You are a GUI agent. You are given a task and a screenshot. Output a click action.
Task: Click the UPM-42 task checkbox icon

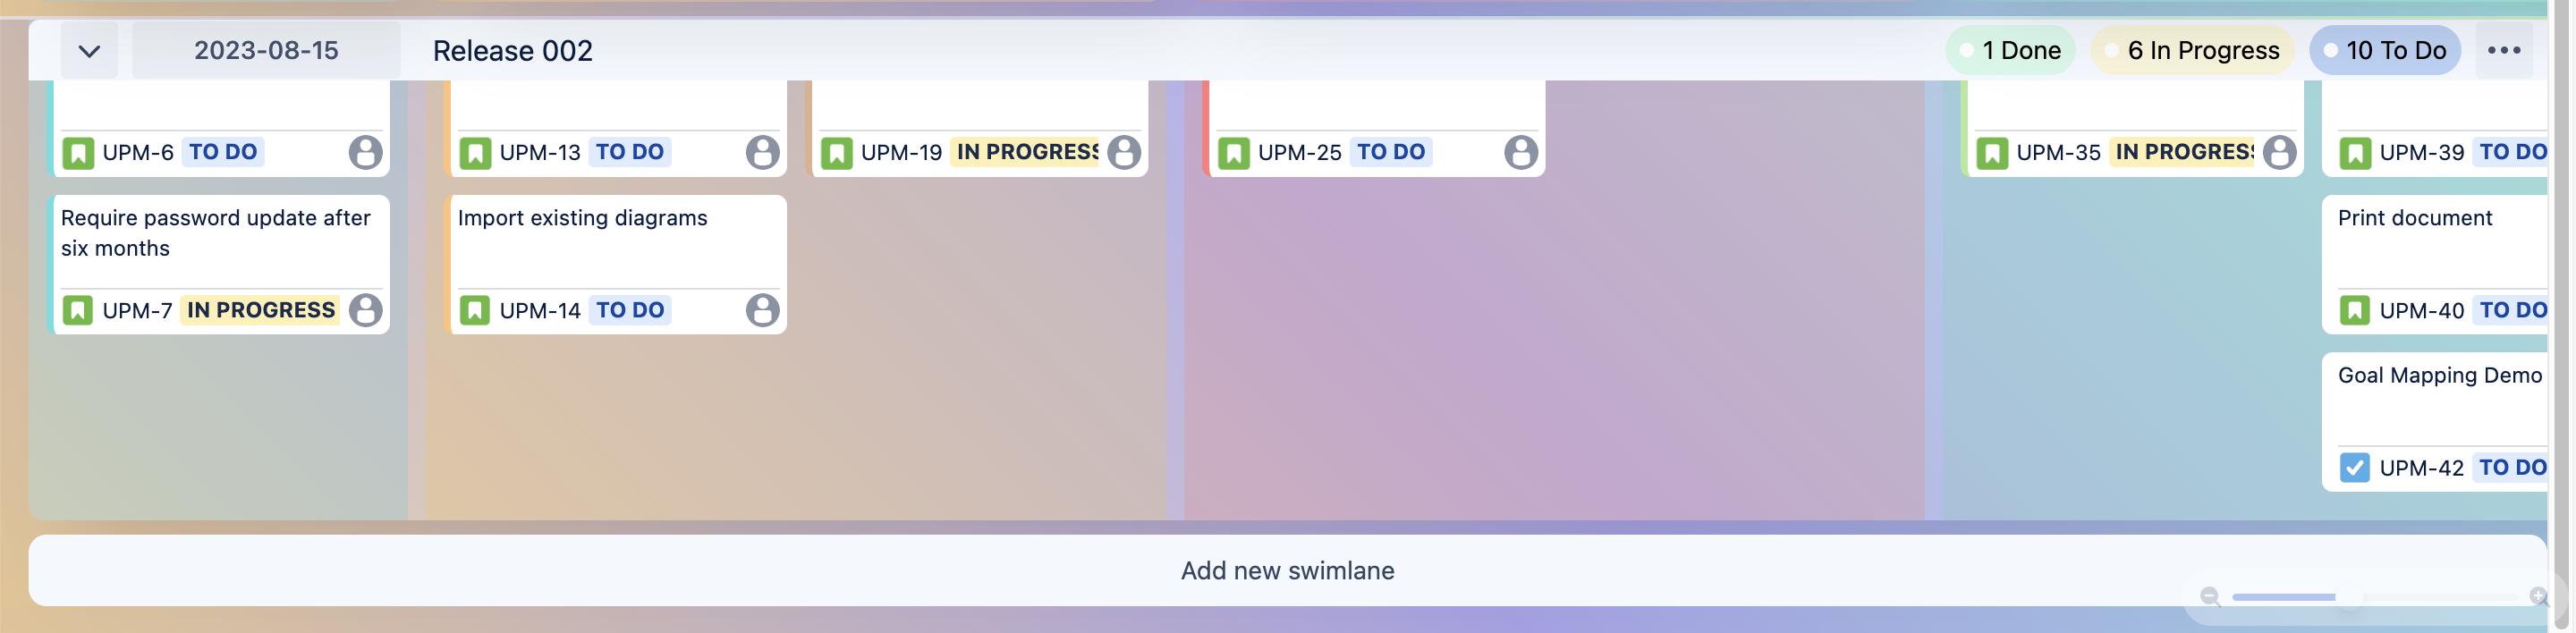pyautogui.click(x=2354, y=467)
